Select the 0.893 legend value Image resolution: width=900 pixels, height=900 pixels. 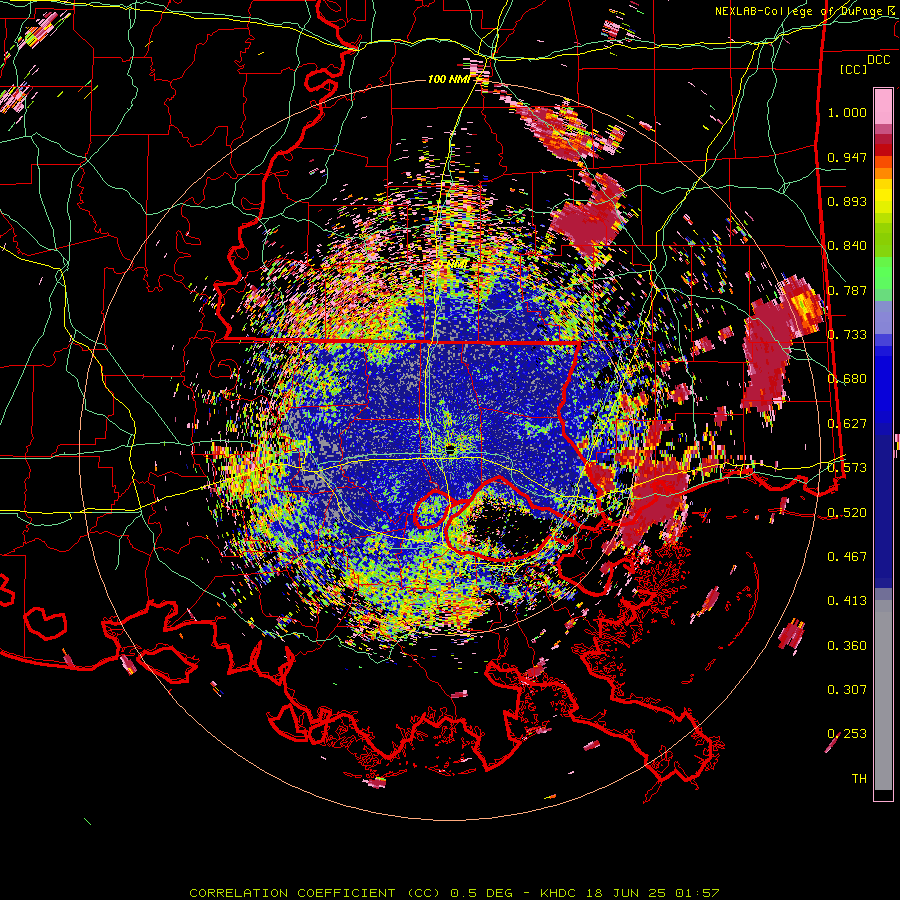click(847, 201)
